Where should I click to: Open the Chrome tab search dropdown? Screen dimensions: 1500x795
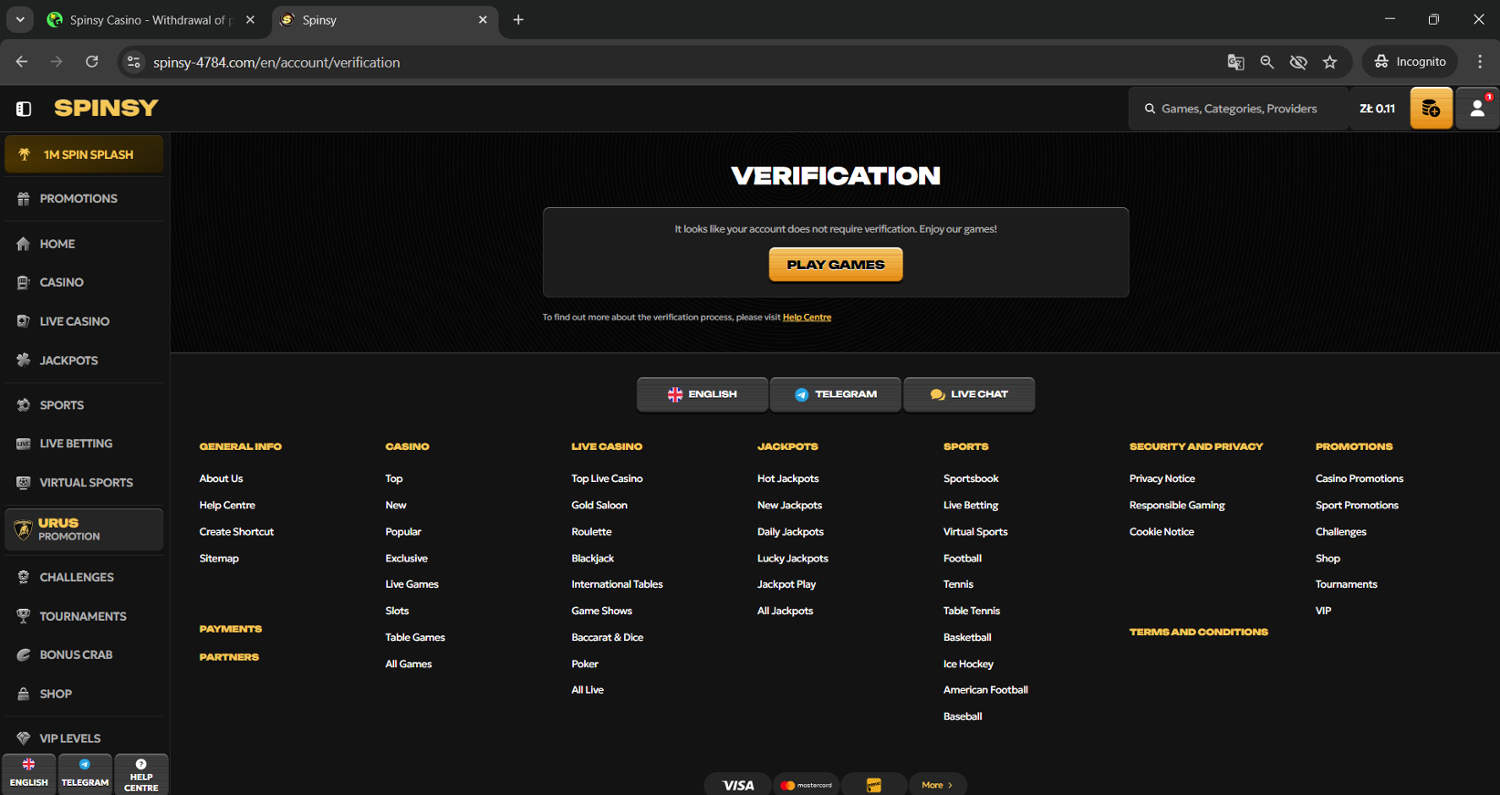pos(20,20)
